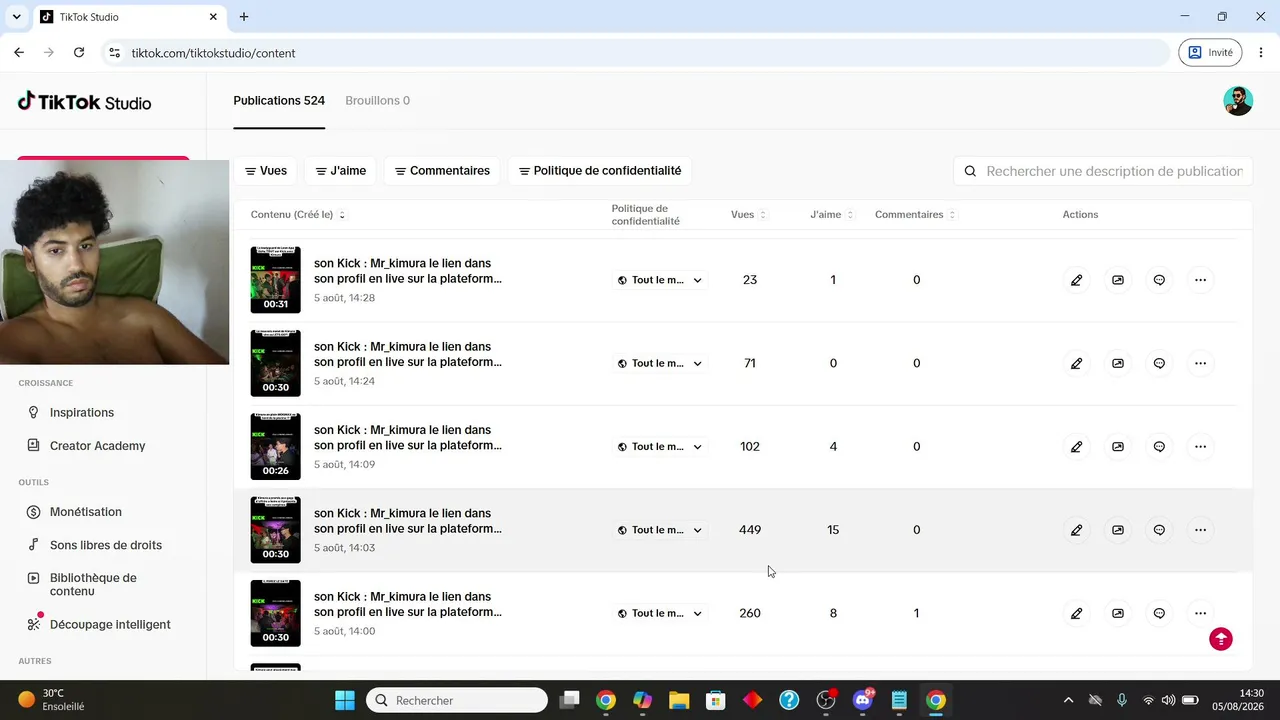Reload the page in Chrome
Viewport: 1280px width, 720px height.
[79, 53]
